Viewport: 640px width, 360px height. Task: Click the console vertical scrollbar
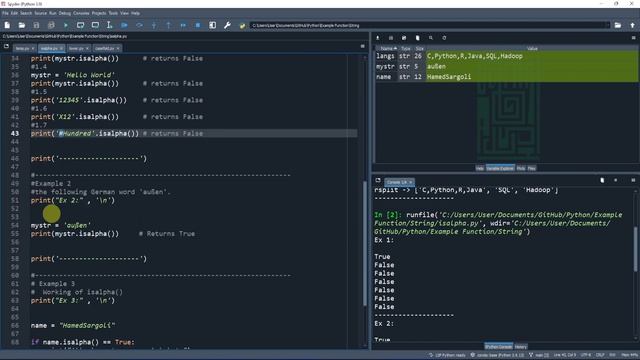coord(635,249)
